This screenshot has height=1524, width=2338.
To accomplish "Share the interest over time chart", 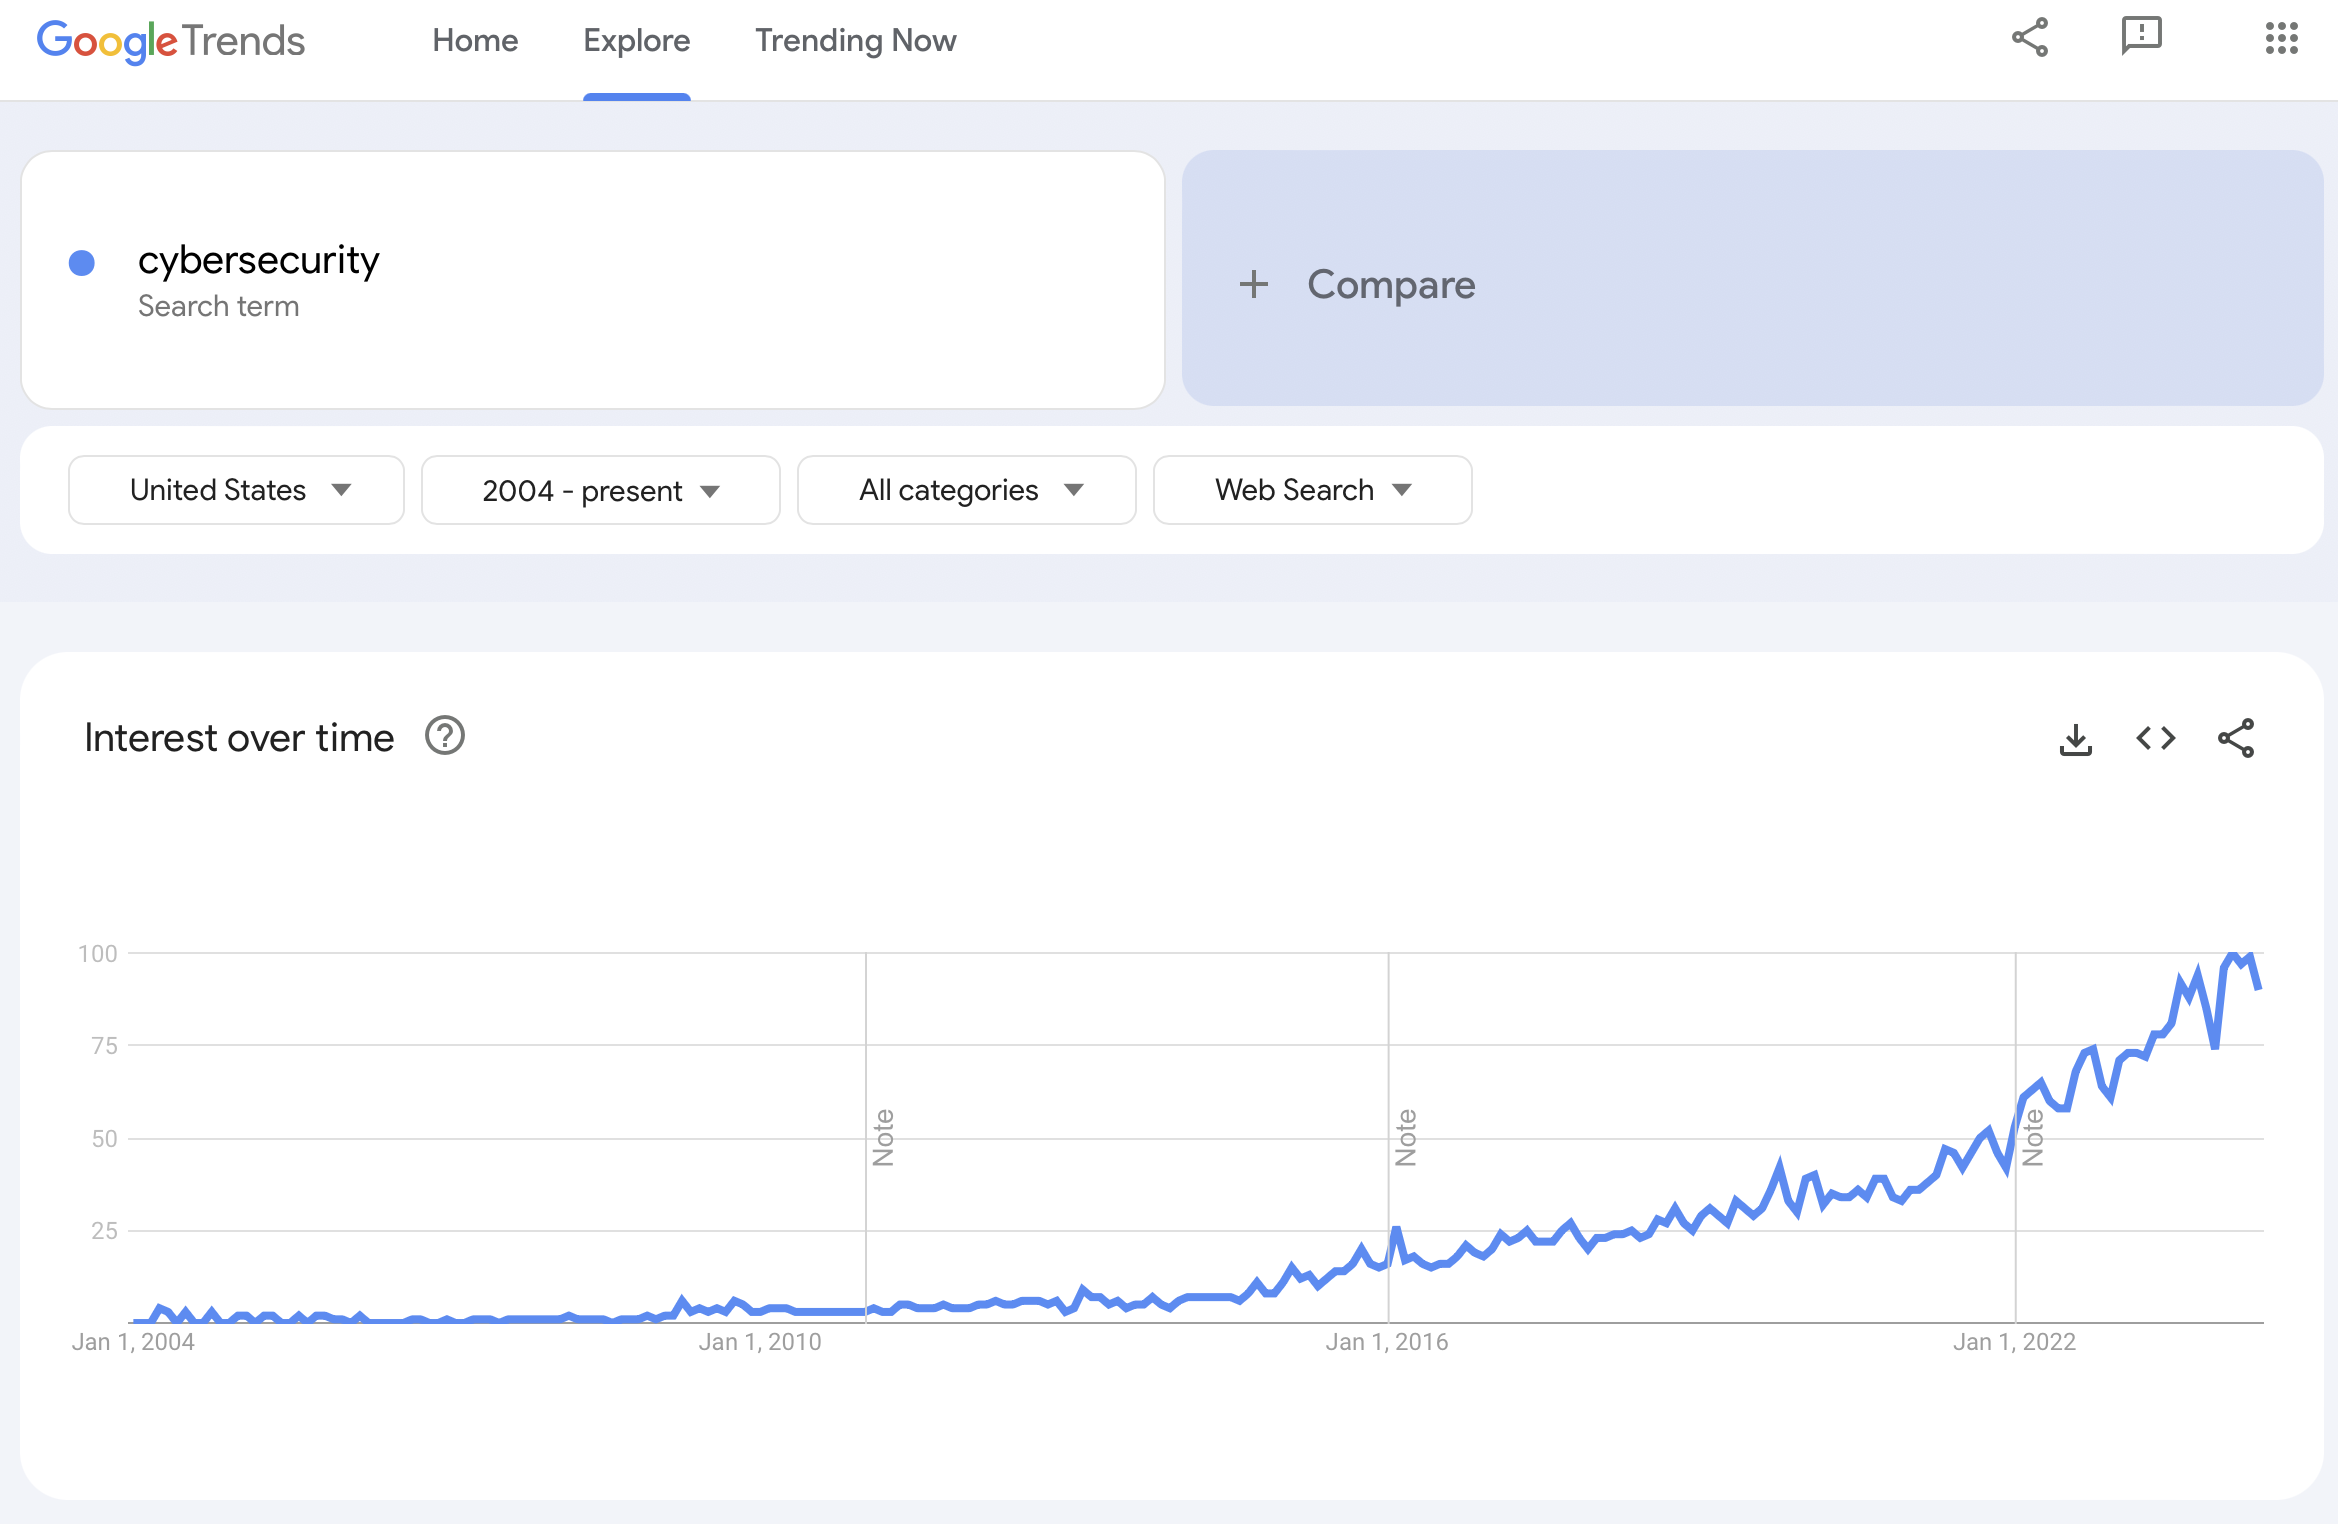I will [x=2236, y=738].
